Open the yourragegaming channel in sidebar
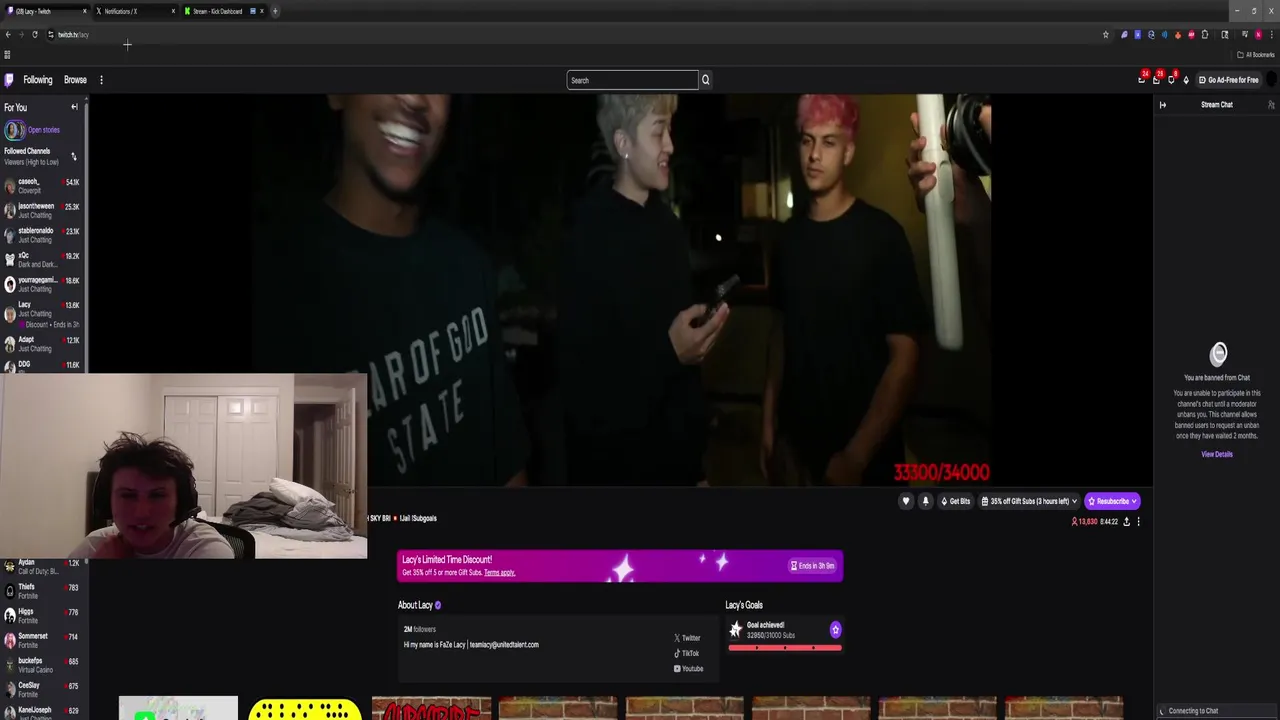Viewport: 1280px width, 720px height. point(42,284)
